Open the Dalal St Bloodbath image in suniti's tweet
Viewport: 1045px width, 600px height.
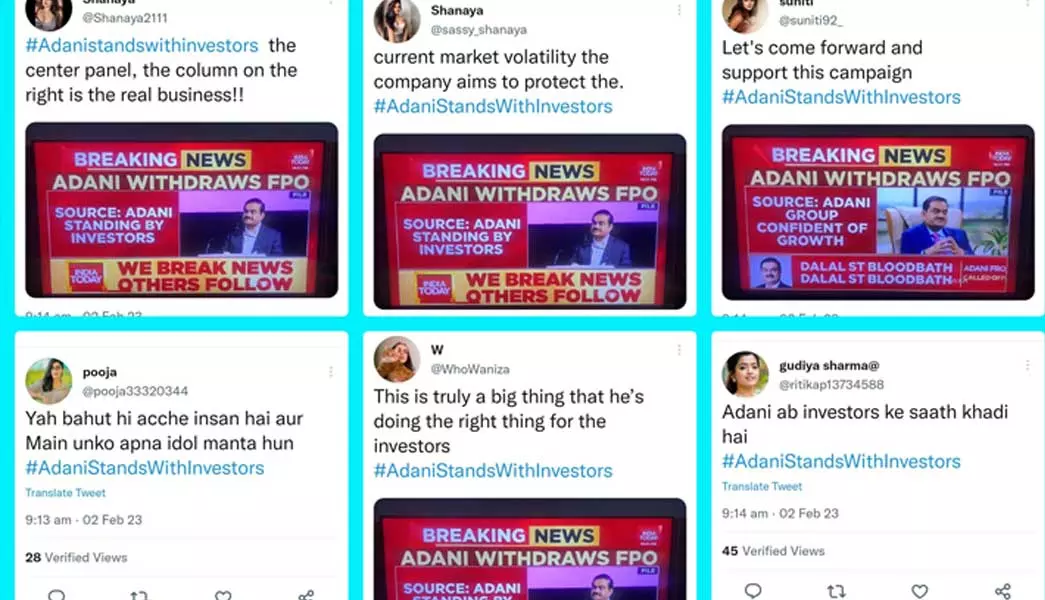878,212
